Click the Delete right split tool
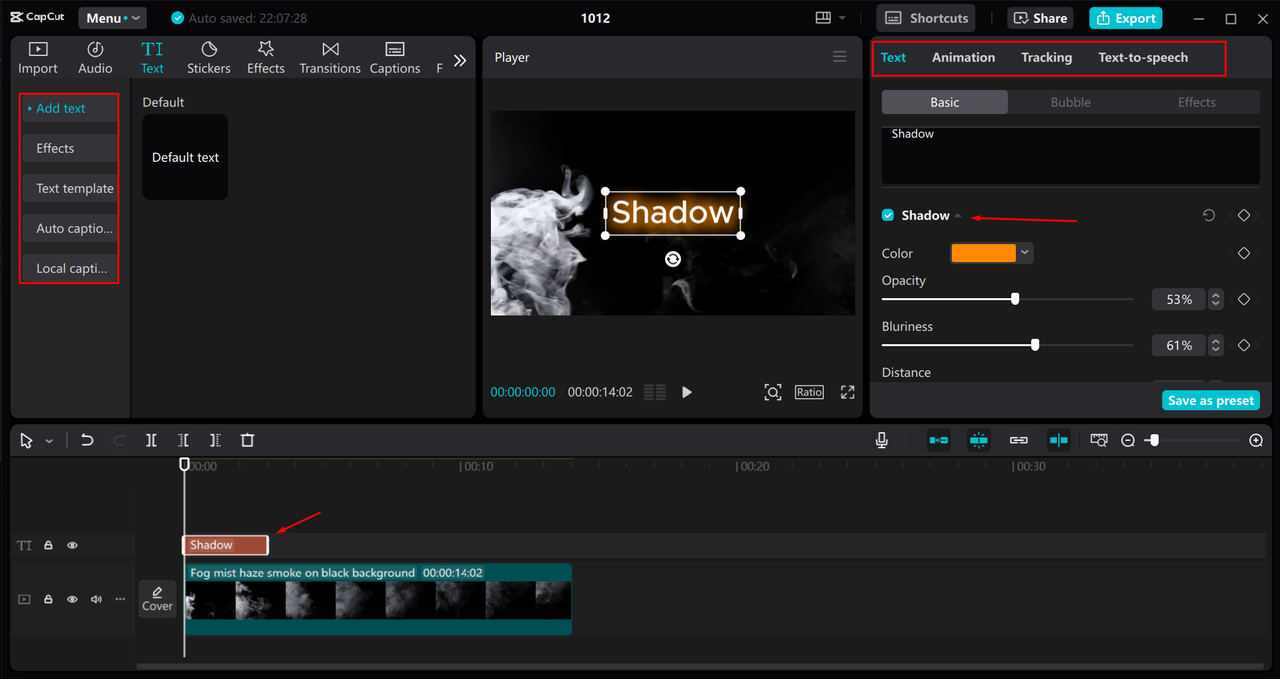Viewport: 1280px width, 679px height. 215,440
